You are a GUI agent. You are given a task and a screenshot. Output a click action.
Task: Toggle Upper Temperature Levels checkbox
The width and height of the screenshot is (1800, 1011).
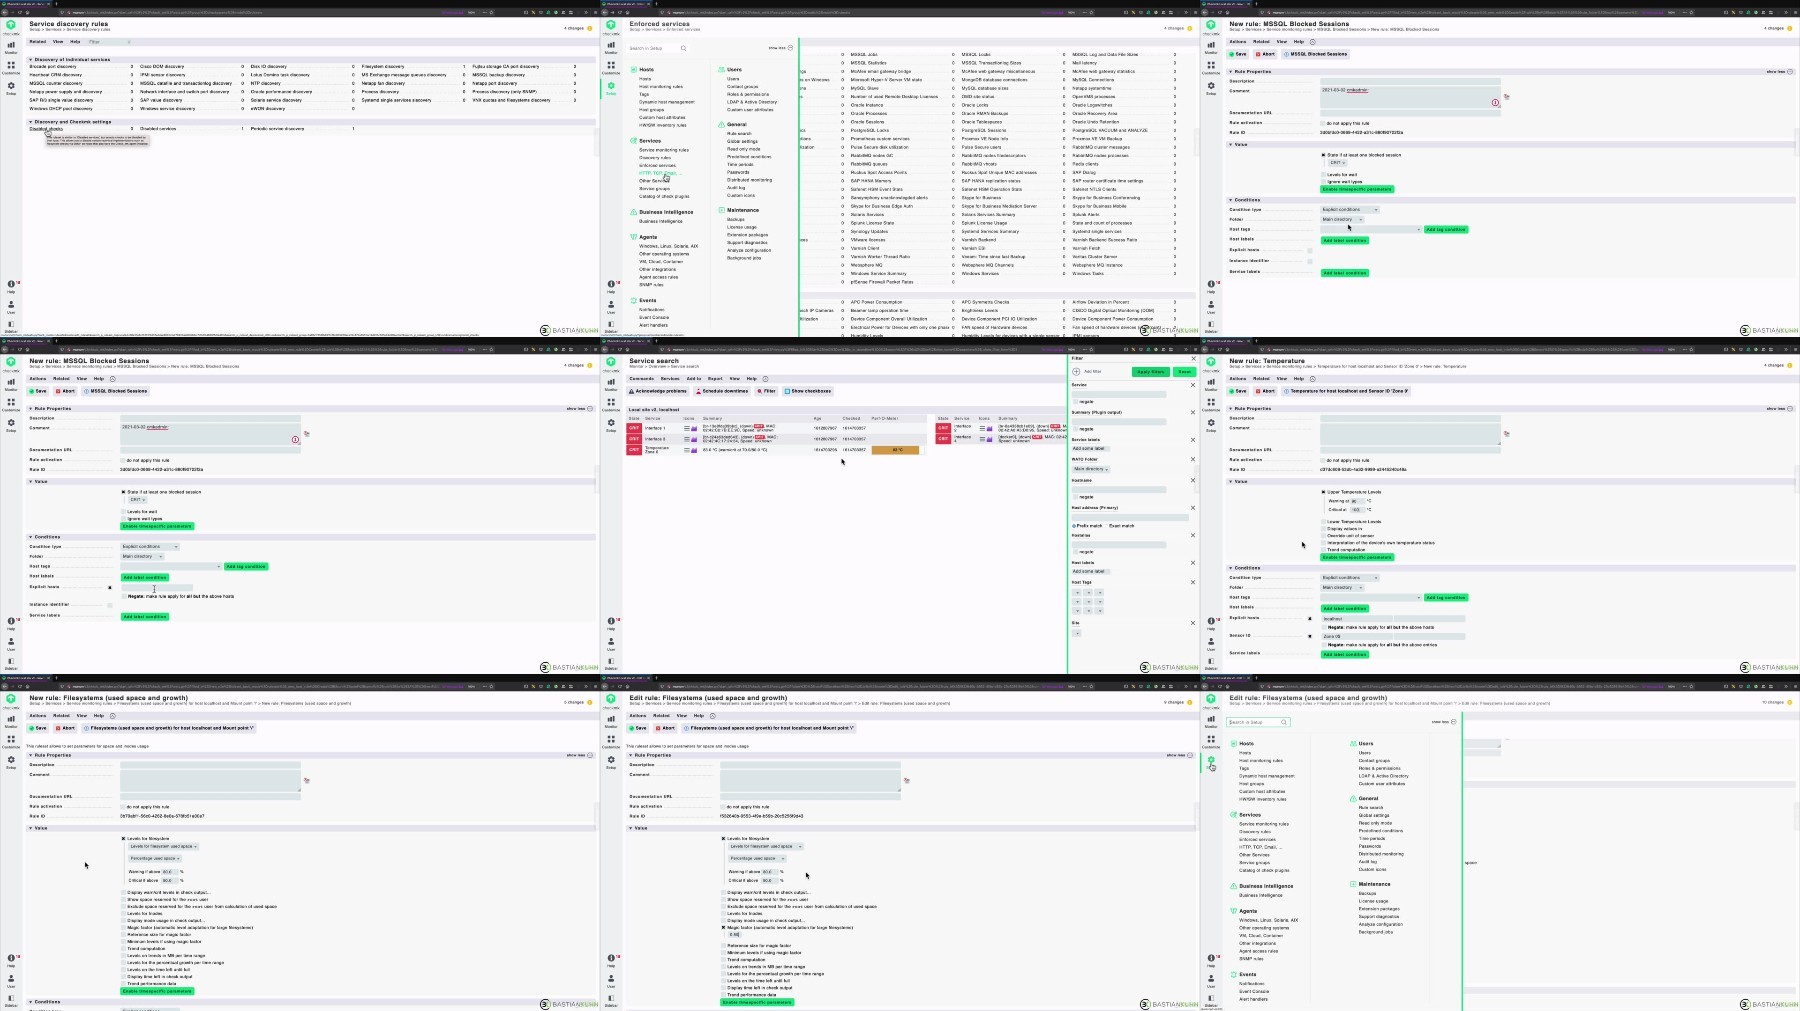(1324, 492)
